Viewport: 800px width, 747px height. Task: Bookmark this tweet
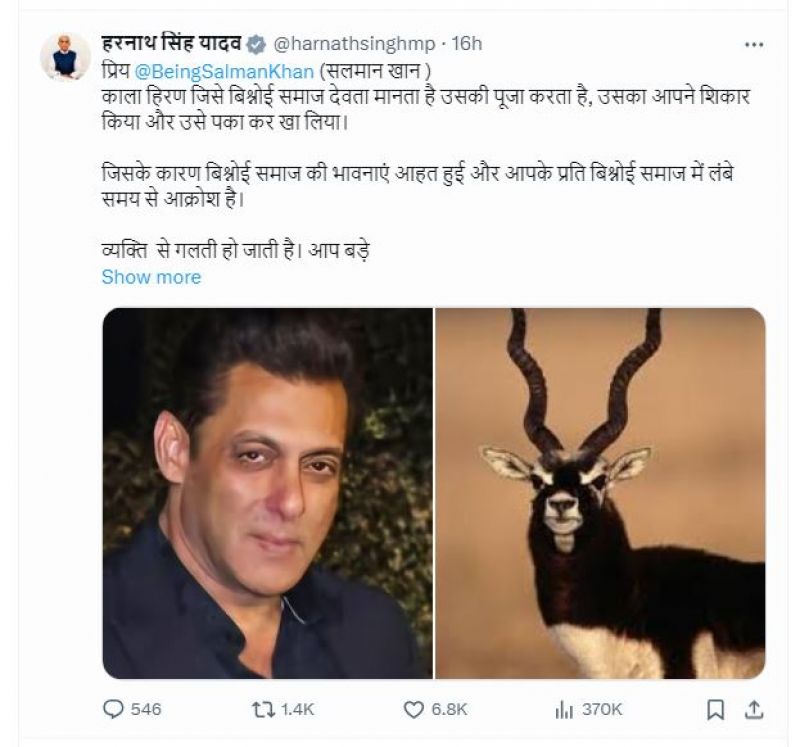click(716, 709)
